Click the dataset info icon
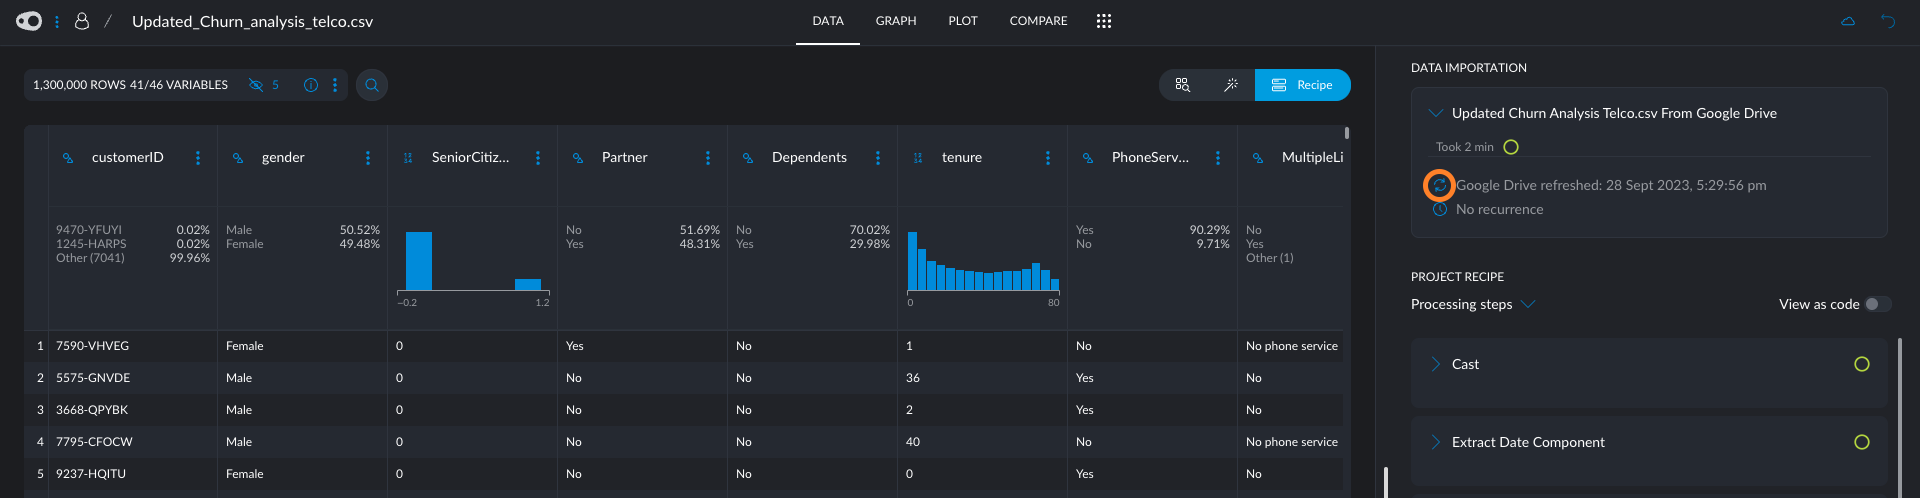The height and width of the screenshot is (498, 1920). tap(311, 85)
